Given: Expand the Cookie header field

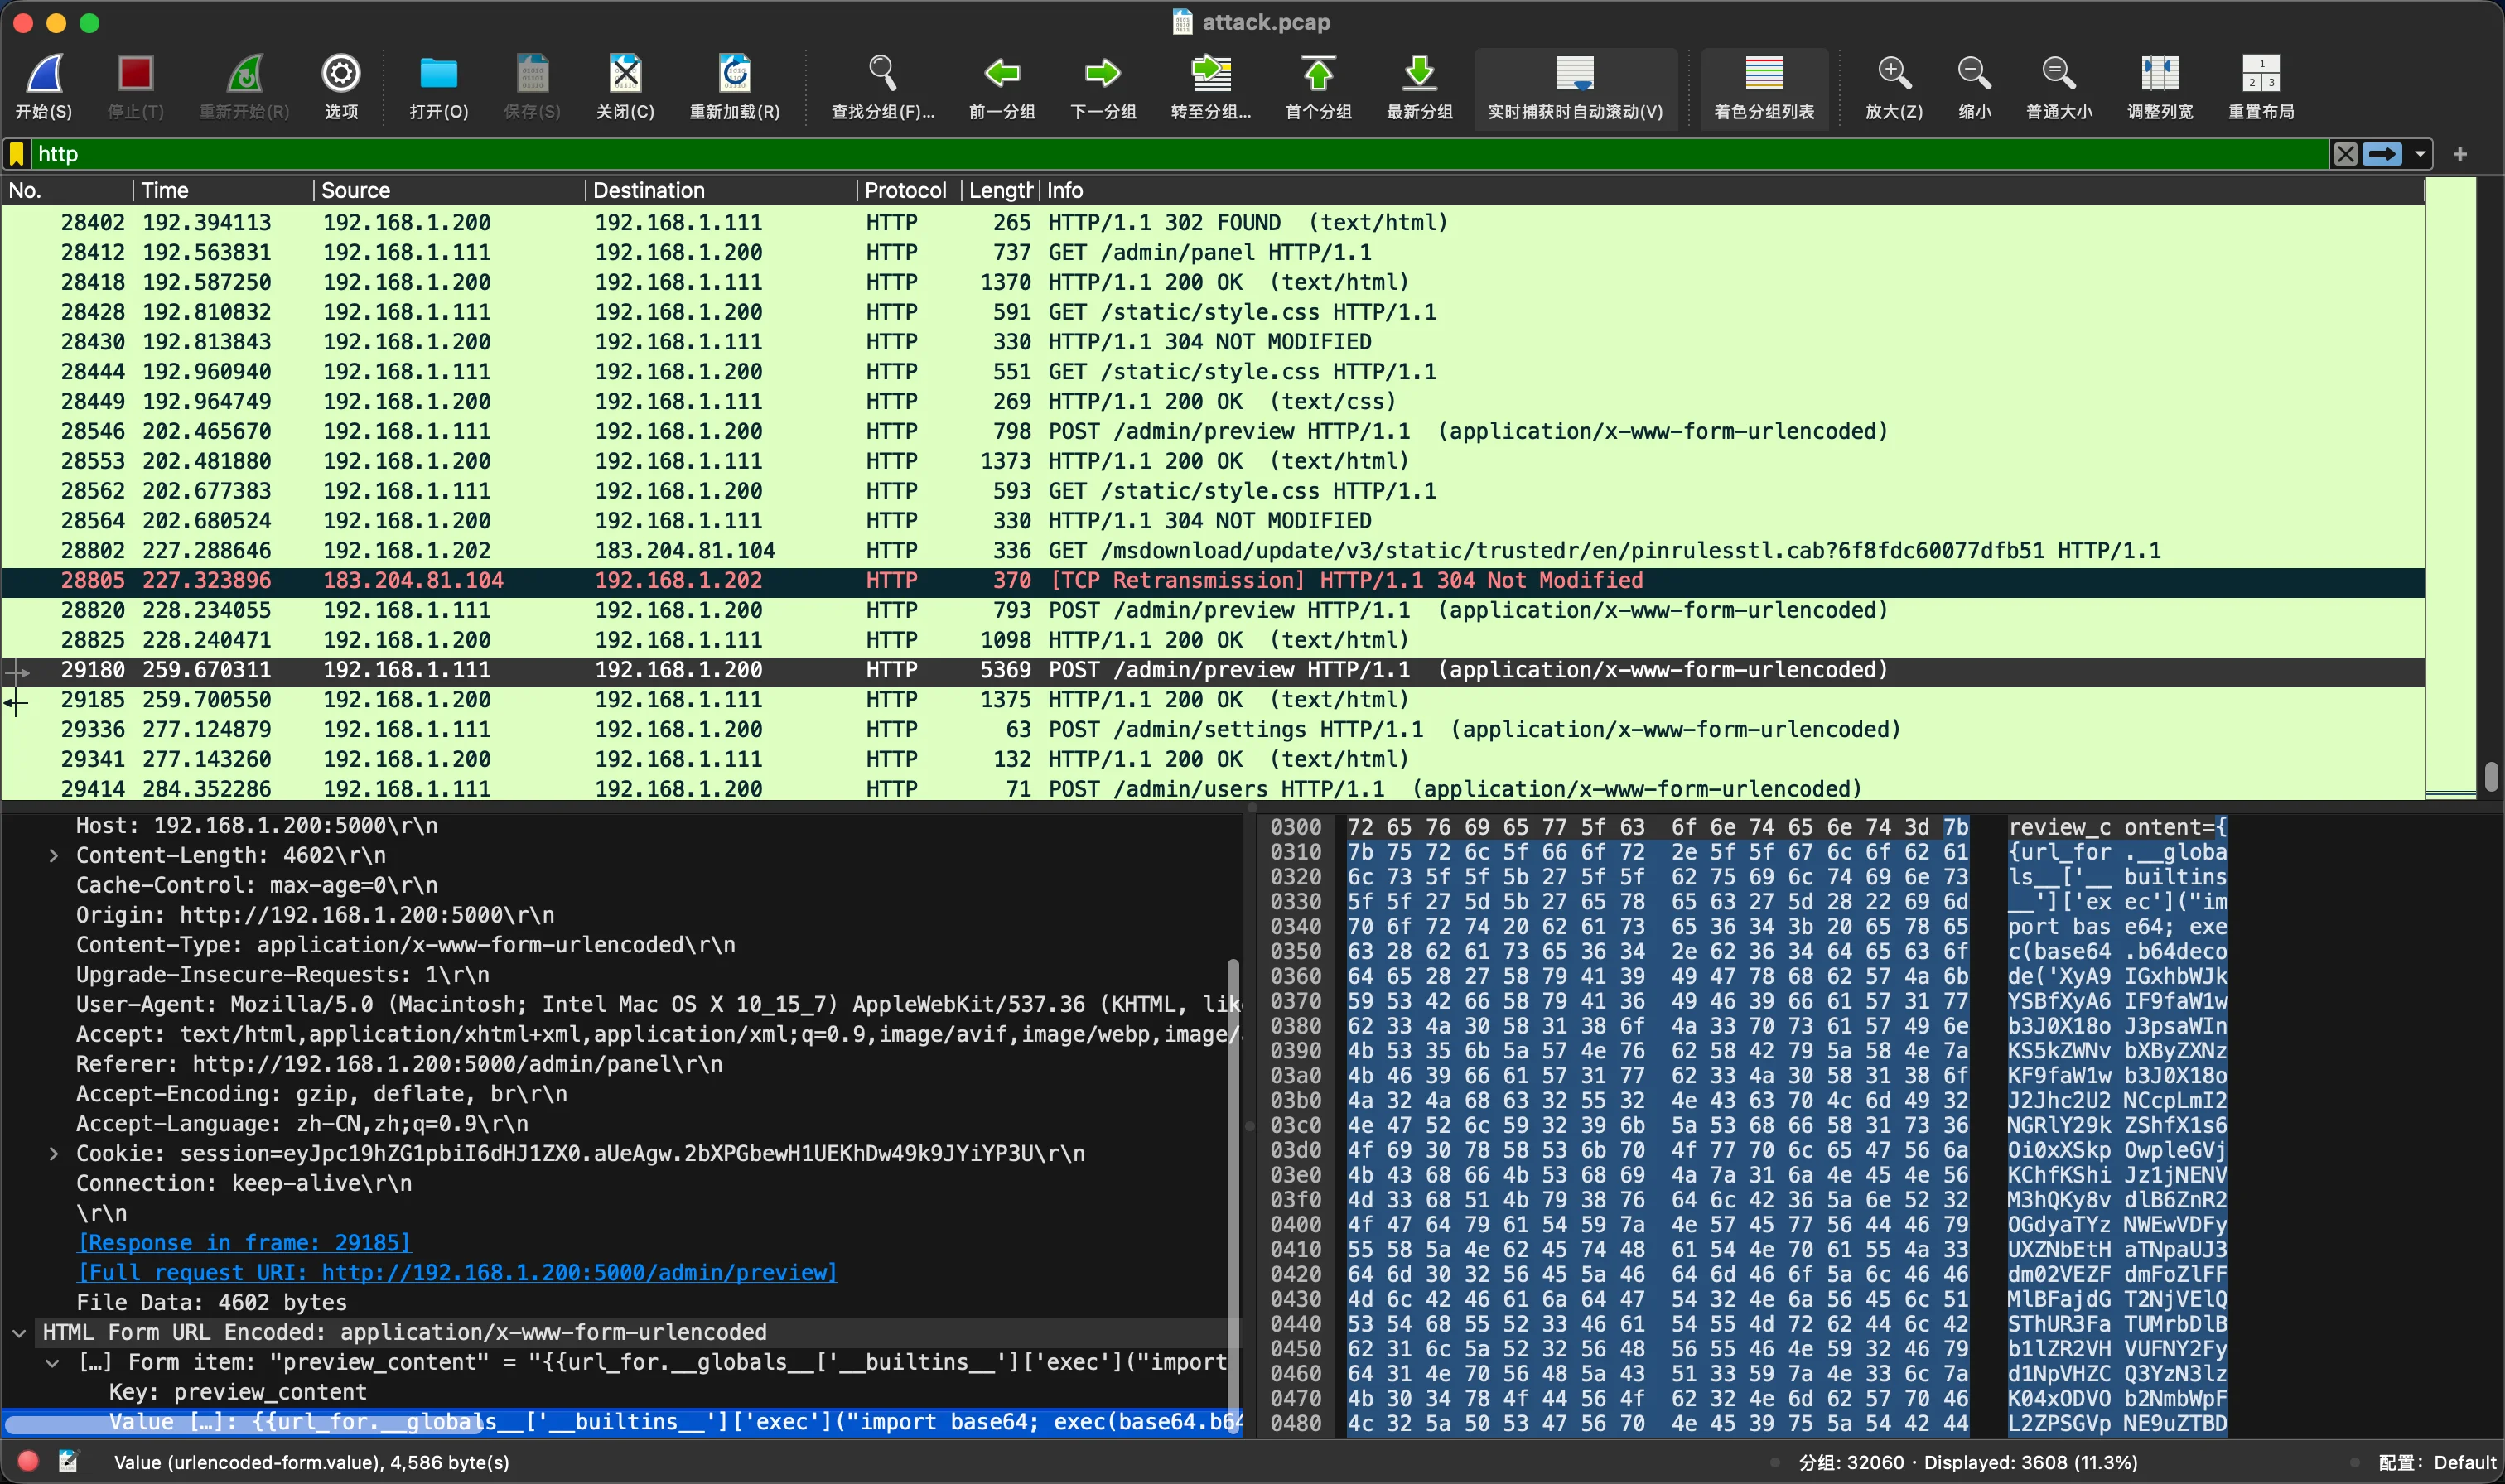Looking at the screenshot, I should click(53, 1154).
